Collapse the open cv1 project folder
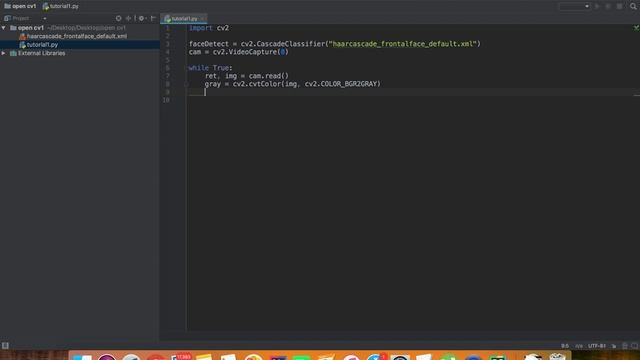640x360 pixels. (4, 28)
